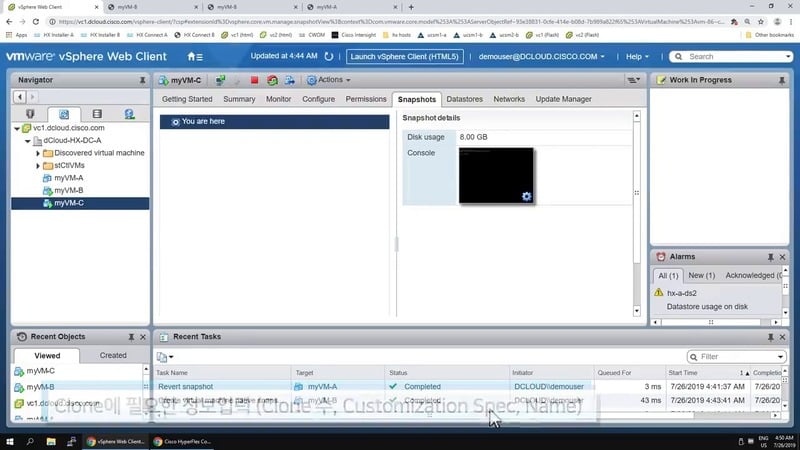Show the New (1) alarms tab

[702, 275]
